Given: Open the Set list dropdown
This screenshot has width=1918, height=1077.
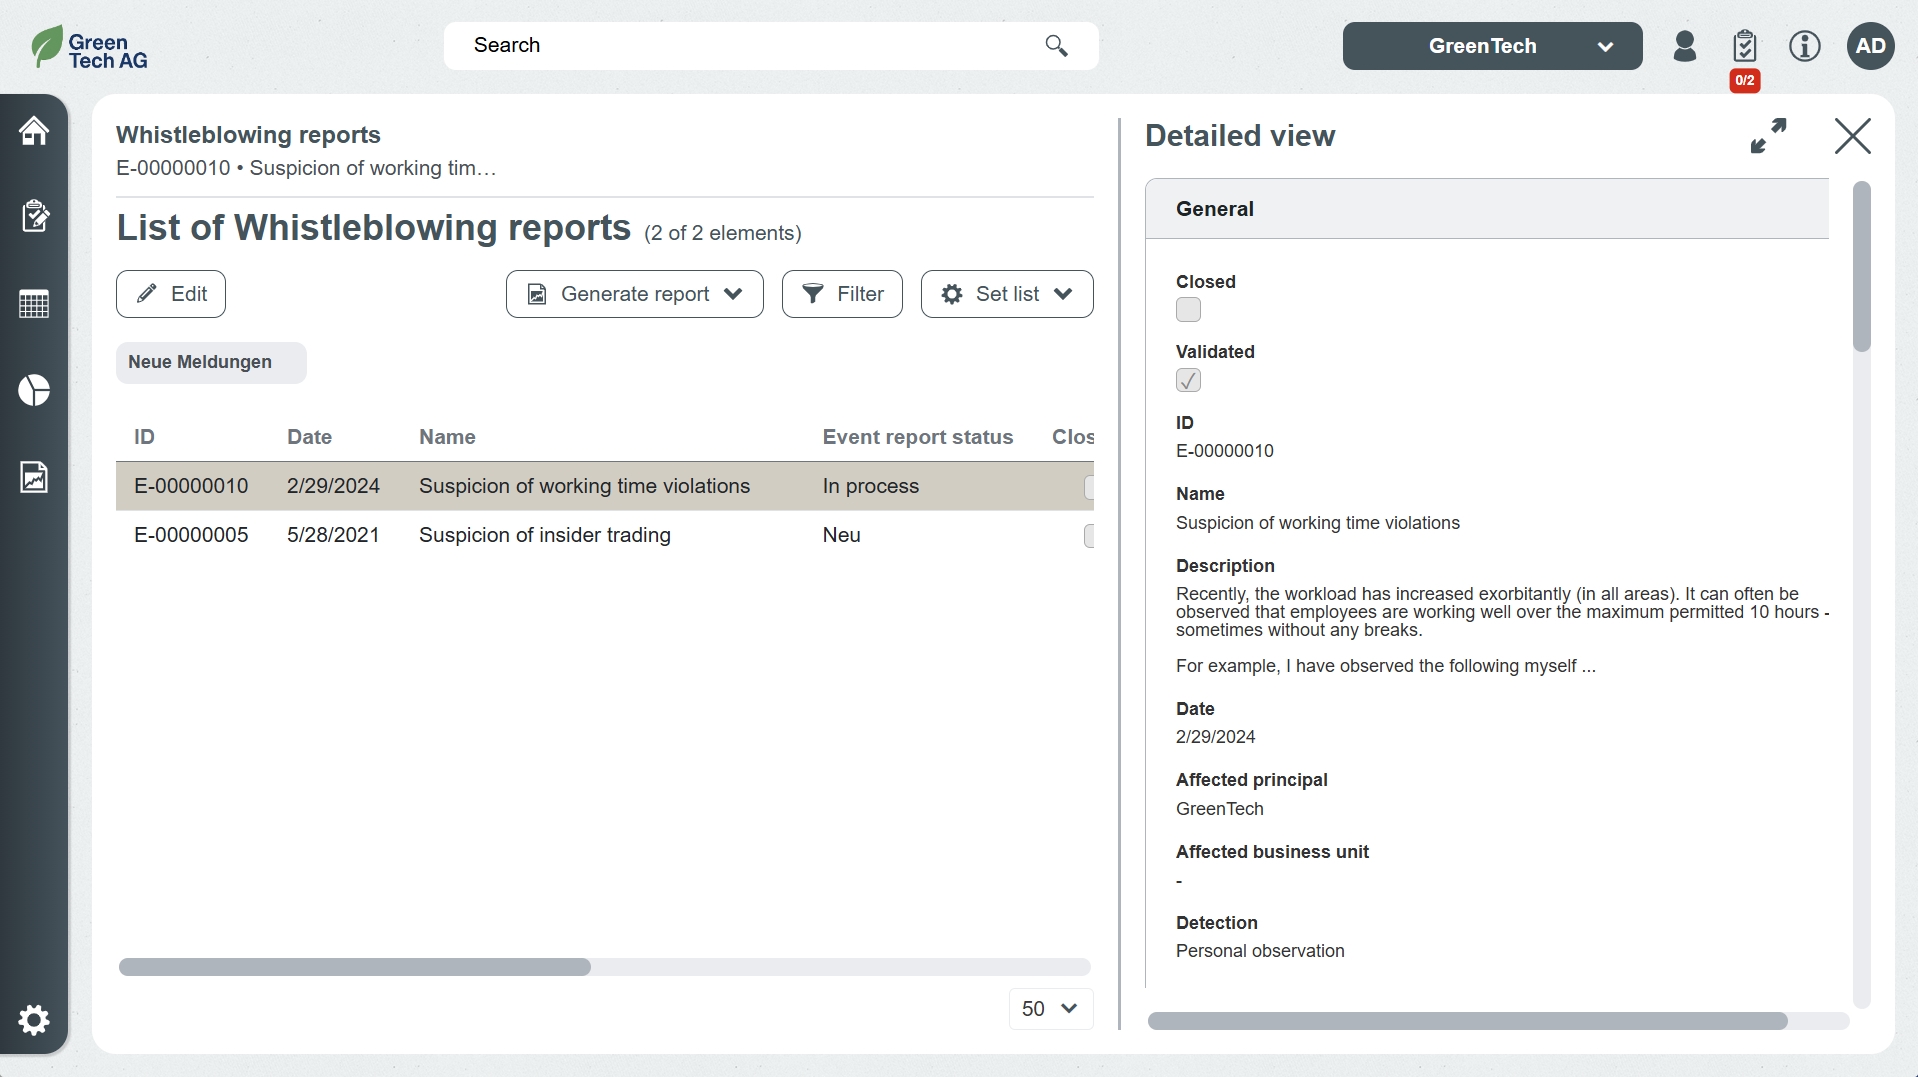Looking at the screenshot, I should point(1007,294).
